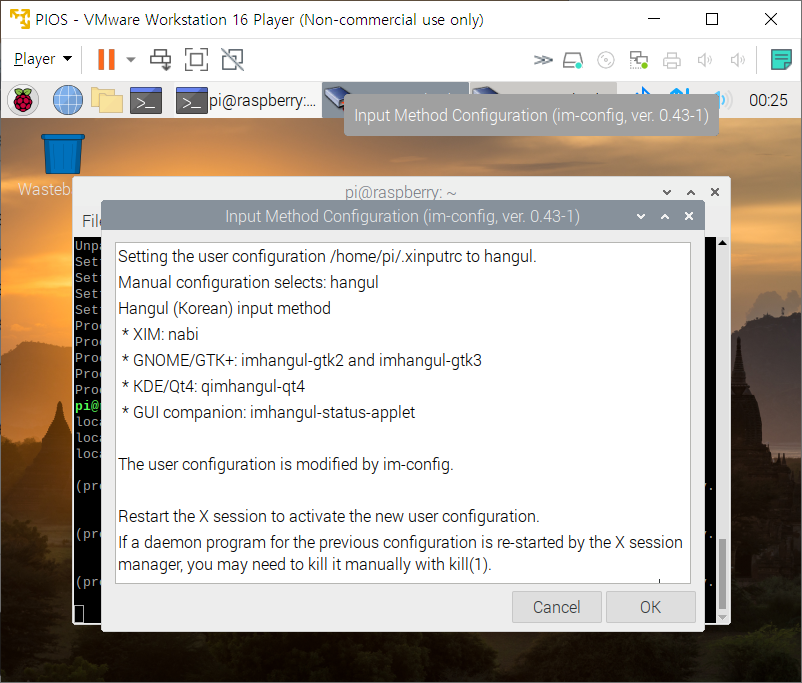Toggle the CD/DVD drive connection icon
This screenshot has height=683, width=802.
point(606,60)
